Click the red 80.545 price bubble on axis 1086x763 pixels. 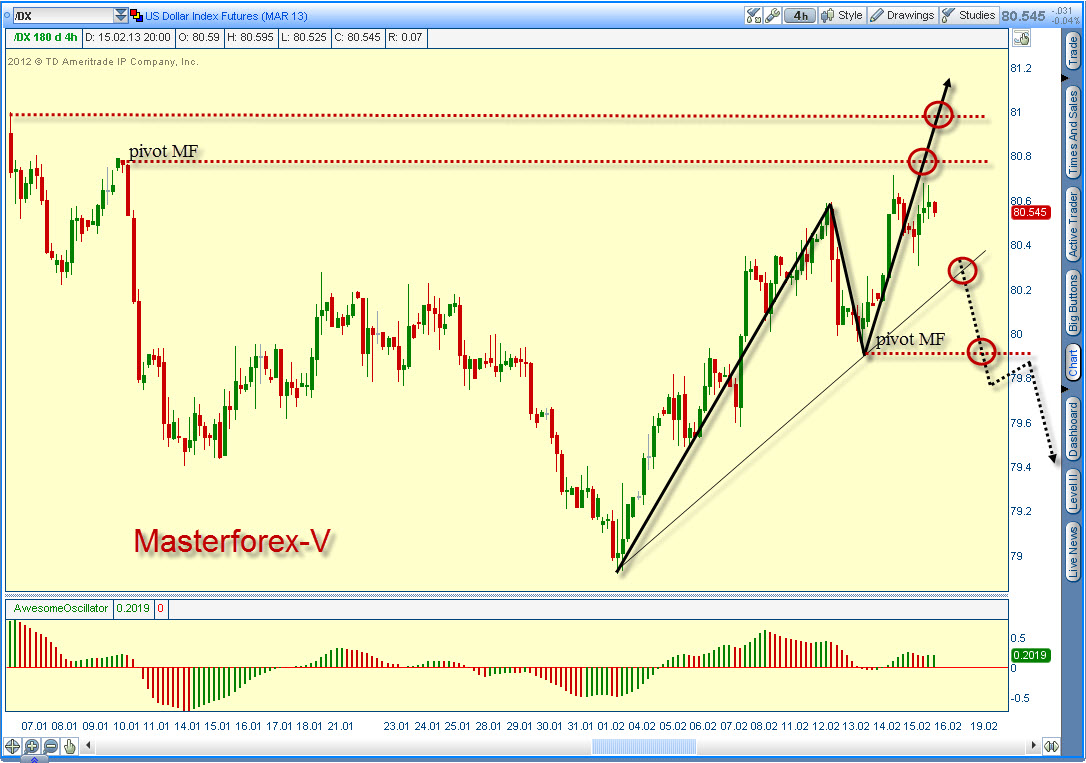coord(1030,213)
